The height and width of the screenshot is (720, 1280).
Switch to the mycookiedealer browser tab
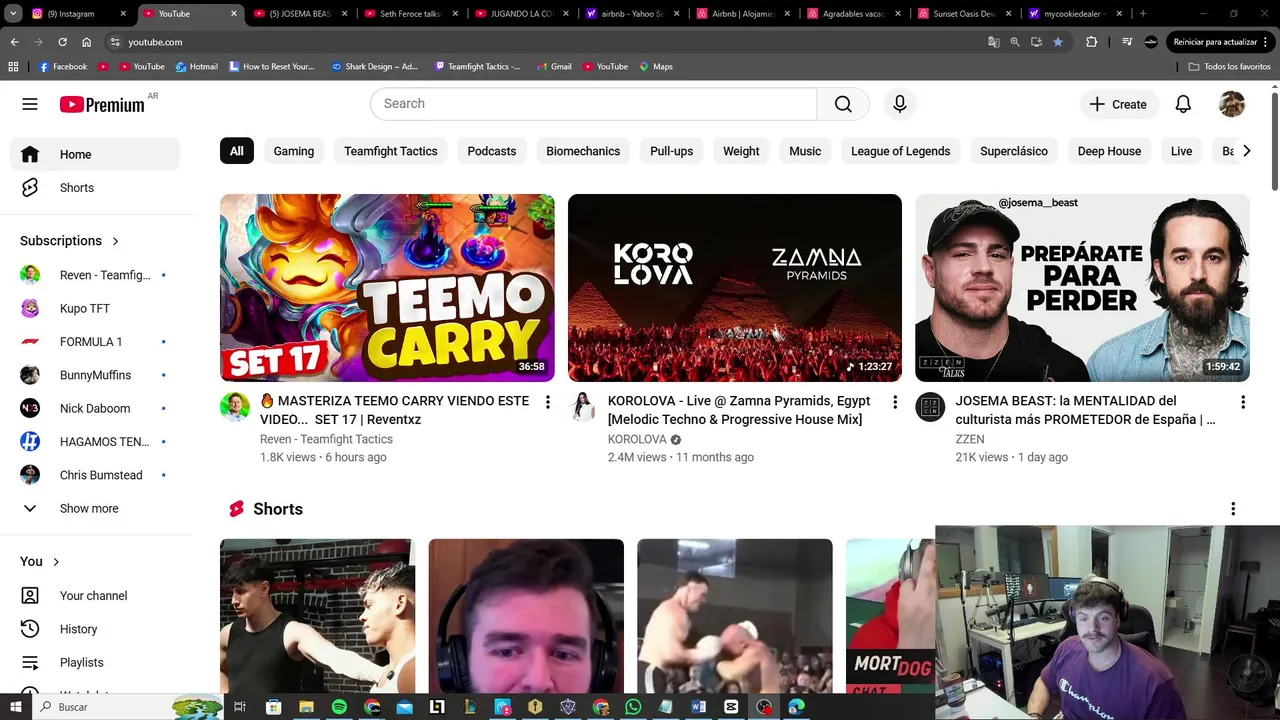click(1076, 14)
